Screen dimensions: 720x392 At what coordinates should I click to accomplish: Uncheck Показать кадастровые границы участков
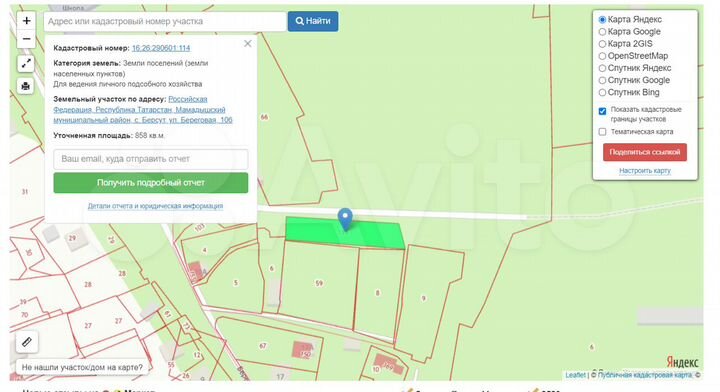coord(602,111)
